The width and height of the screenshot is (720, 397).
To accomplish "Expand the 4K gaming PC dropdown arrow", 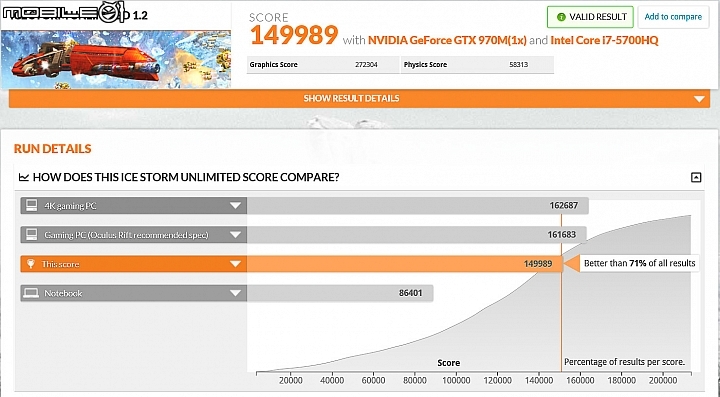I will point(235,206).
